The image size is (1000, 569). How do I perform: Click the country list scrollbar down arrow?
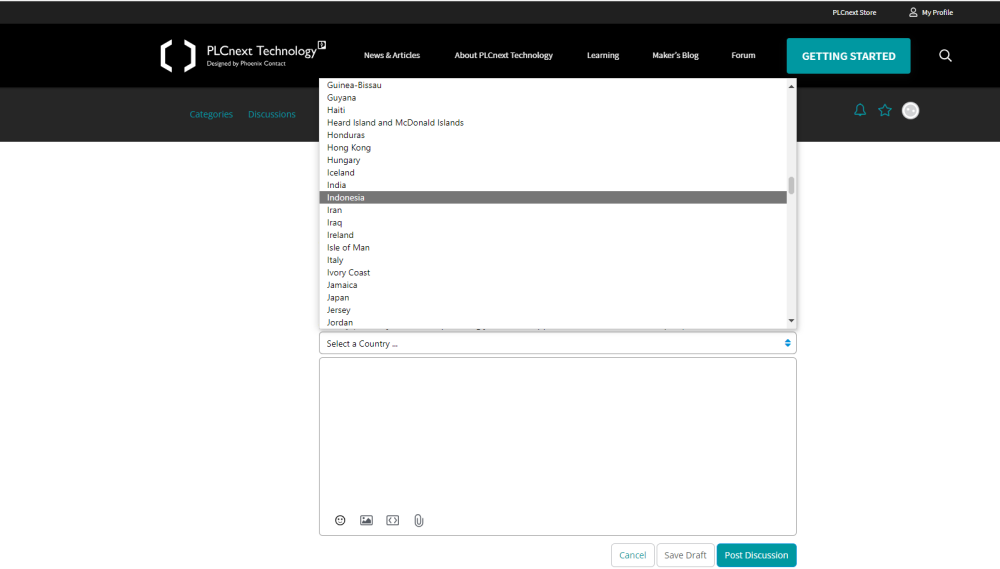(x=791, y=321)
